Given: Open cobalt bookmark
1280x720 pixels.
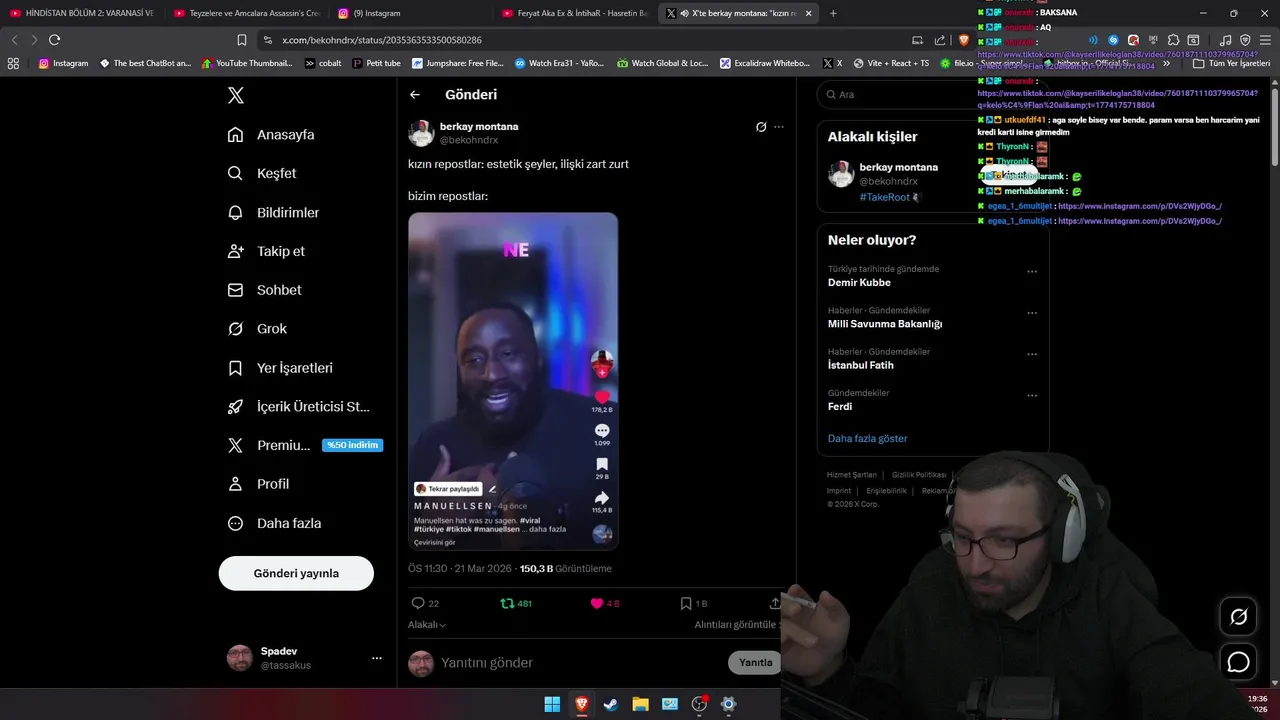Looking at the screenshot, I should [x=323, y=63].
